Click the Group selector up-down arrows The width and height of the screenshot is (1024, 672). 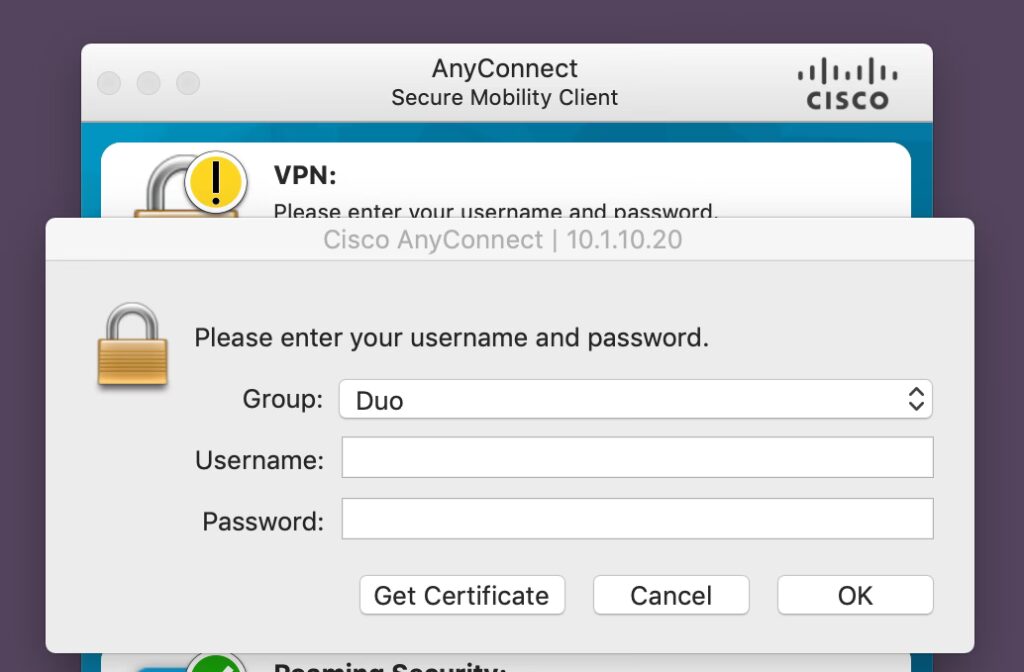915,400
